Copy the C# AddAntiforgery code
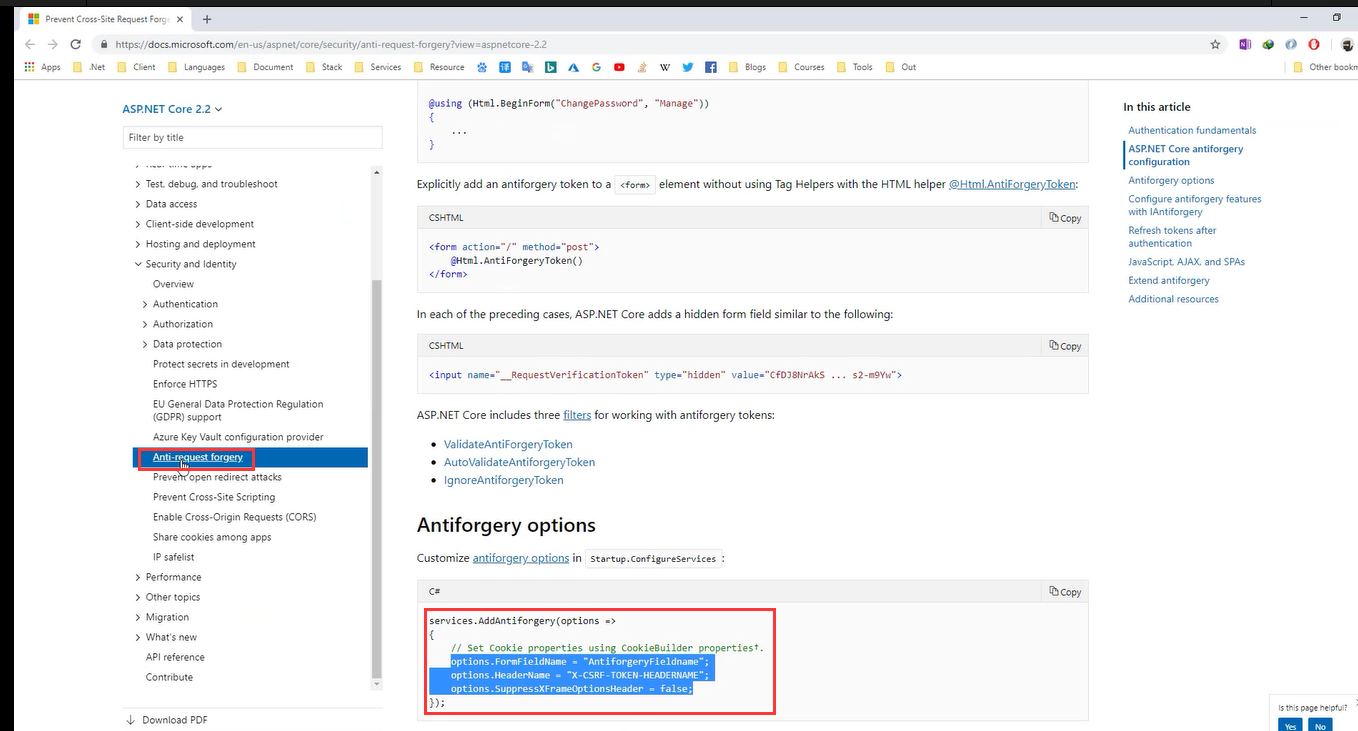 pos(1065,592)
